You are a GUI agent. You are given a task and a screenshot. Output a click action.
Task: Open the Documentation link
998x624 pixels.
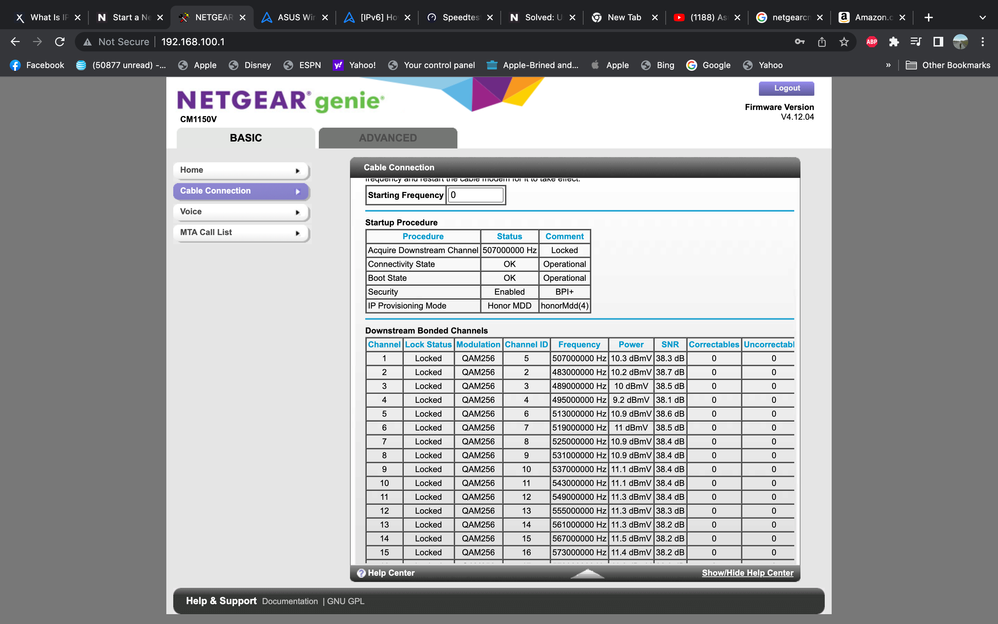coord(290,601)
